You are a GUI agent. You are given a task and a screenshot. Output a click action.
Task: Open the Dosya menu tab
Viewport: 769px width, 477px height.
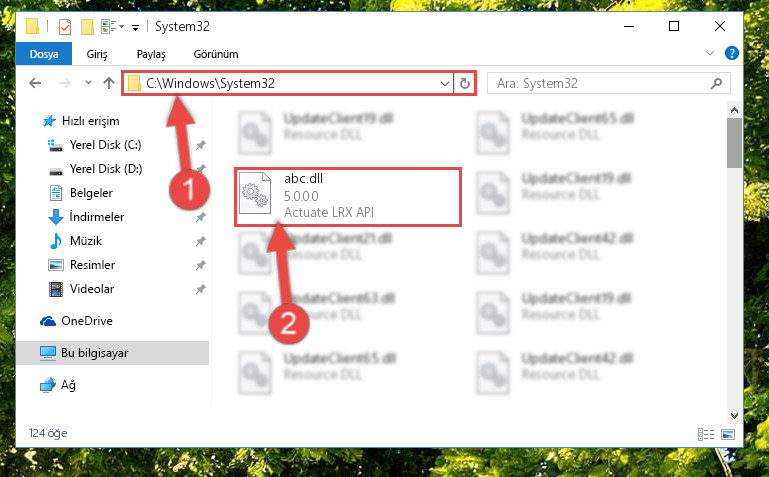pos(44,54)
